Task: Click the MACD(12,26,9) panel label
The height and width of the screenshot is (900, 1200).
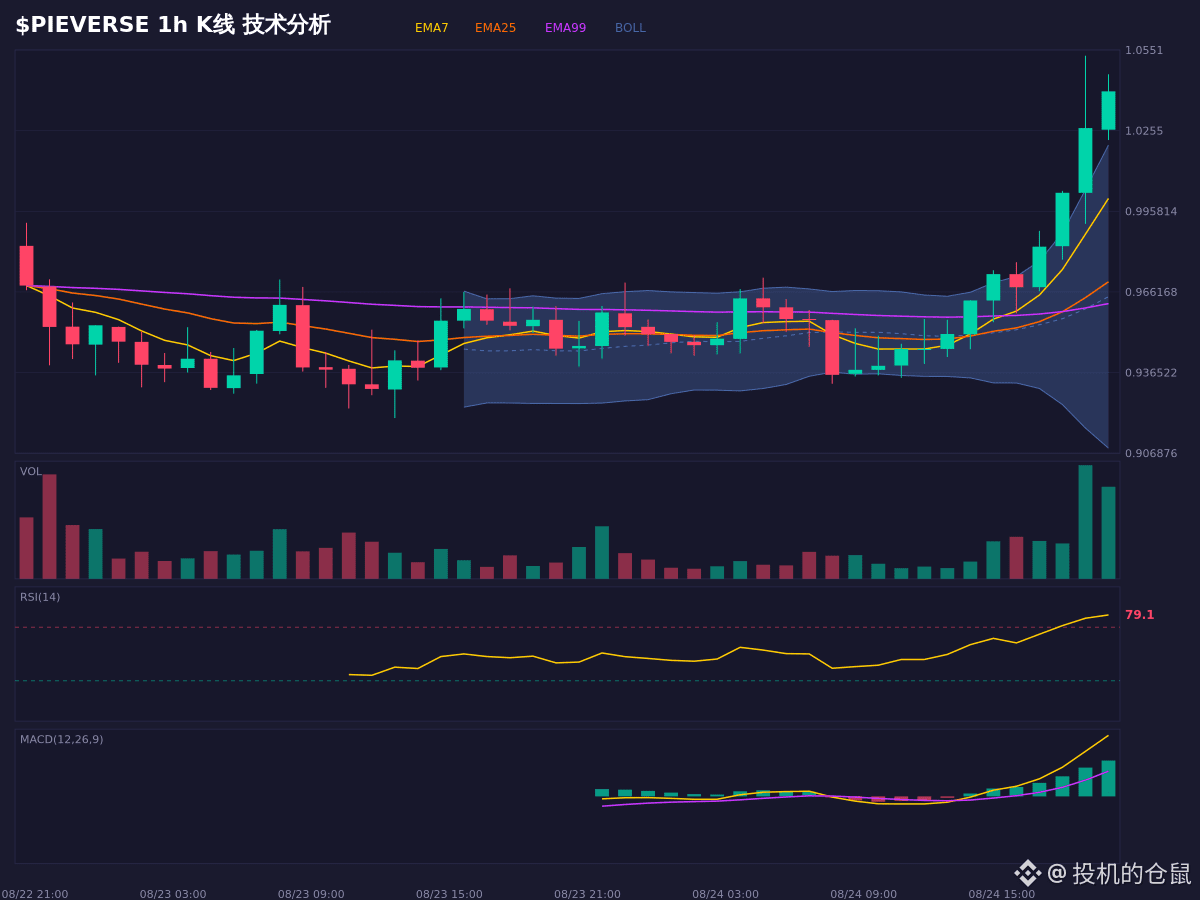Action: pos(61,740)
